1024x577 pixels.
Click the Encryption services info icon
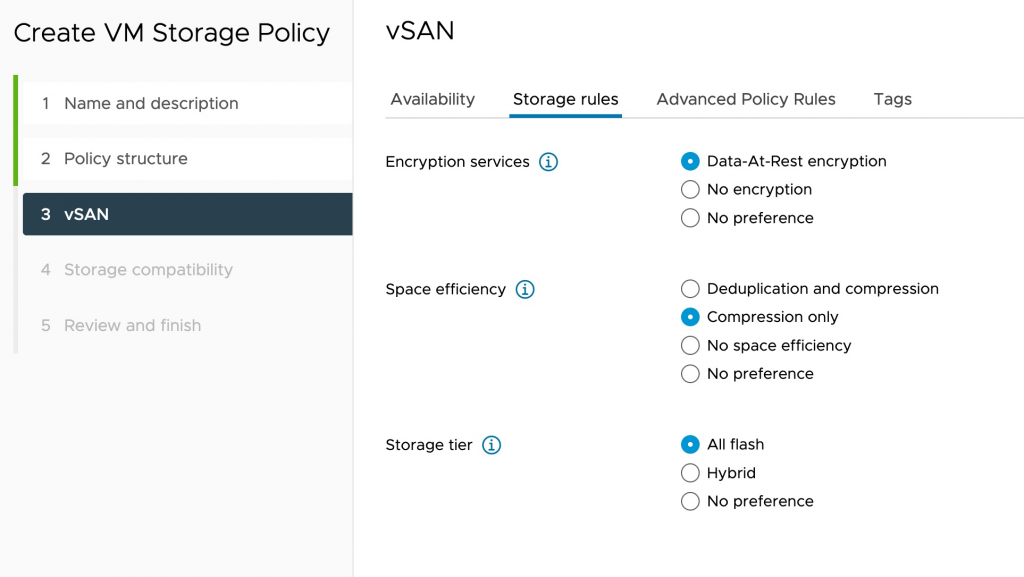548,162
